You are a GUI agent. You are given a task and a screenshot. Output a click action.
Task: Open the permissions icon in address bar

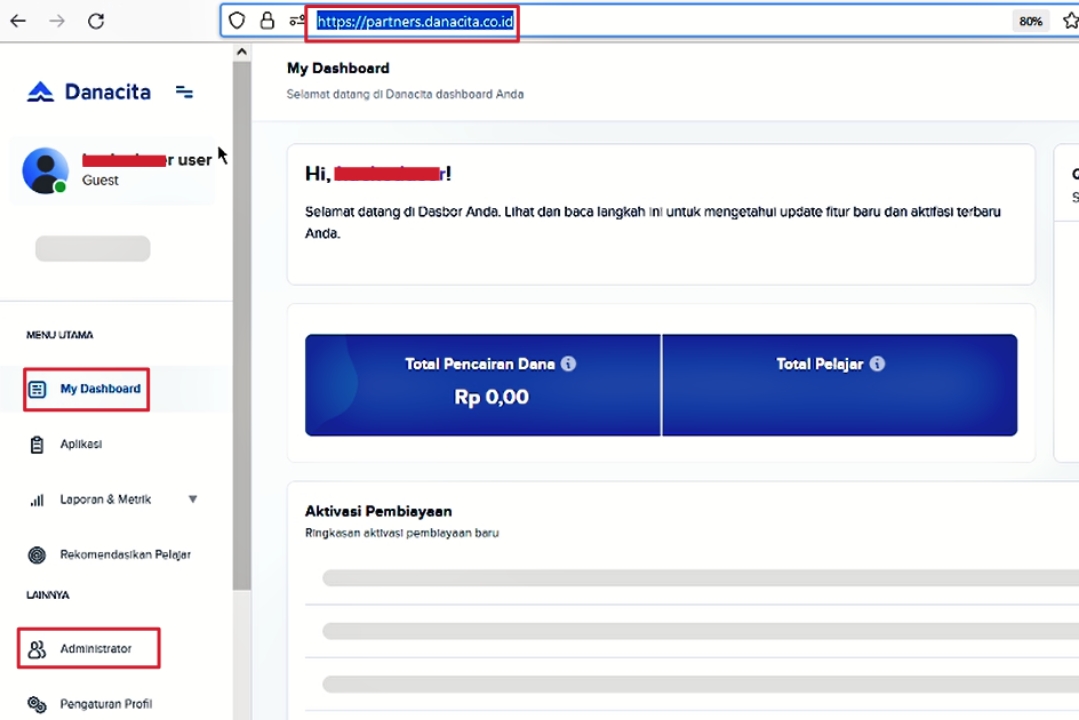tap(297, 21)
